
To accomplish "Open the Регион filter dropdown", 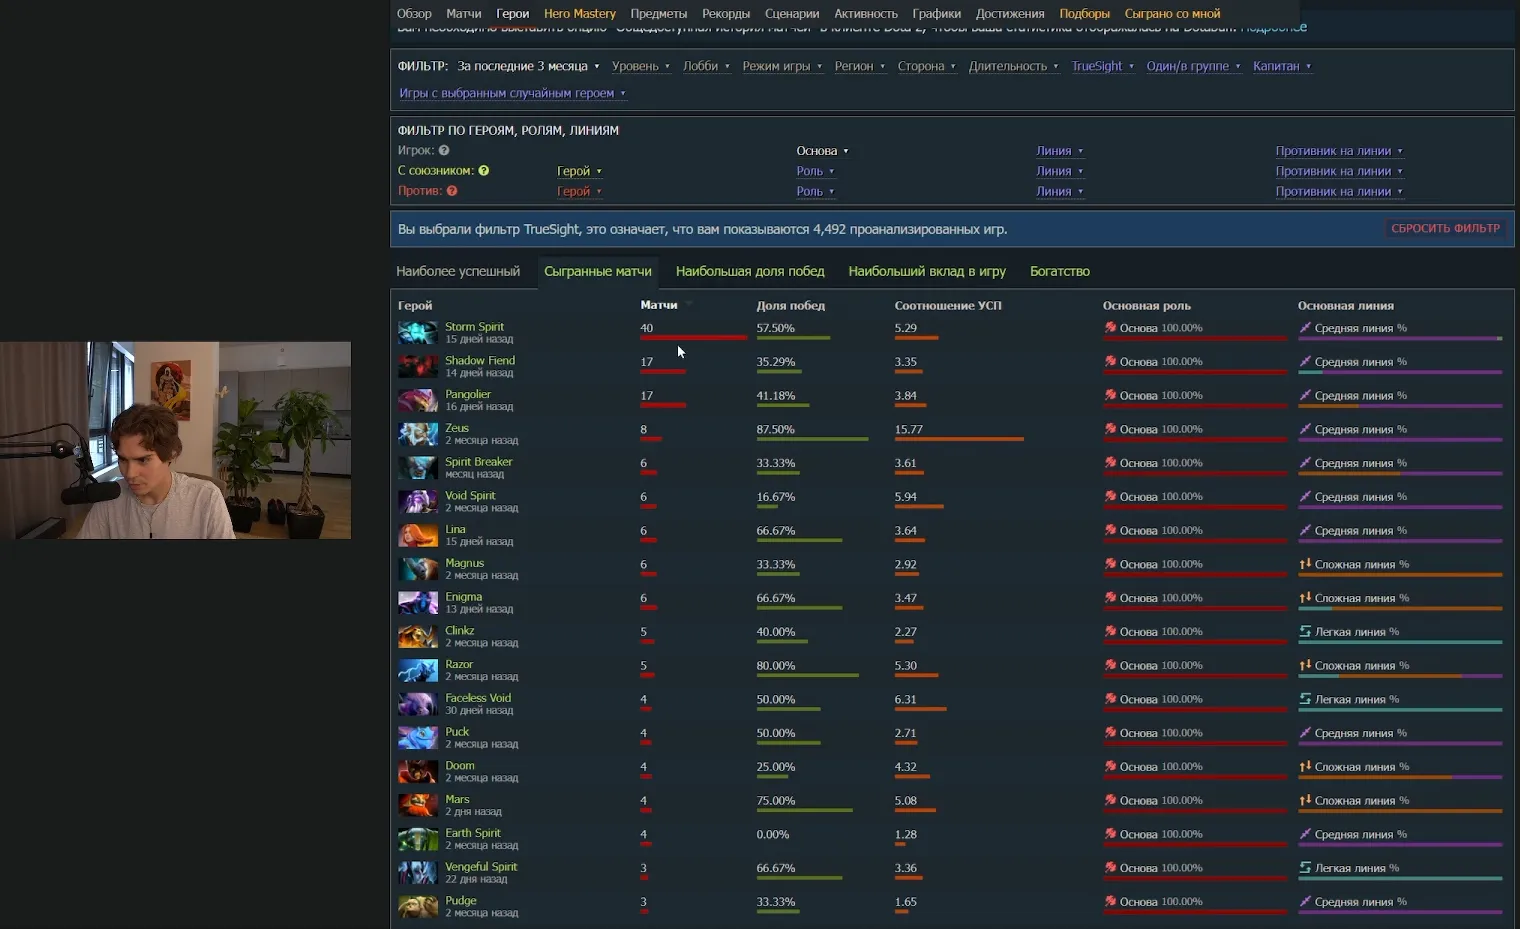I will tap(859, 66).
